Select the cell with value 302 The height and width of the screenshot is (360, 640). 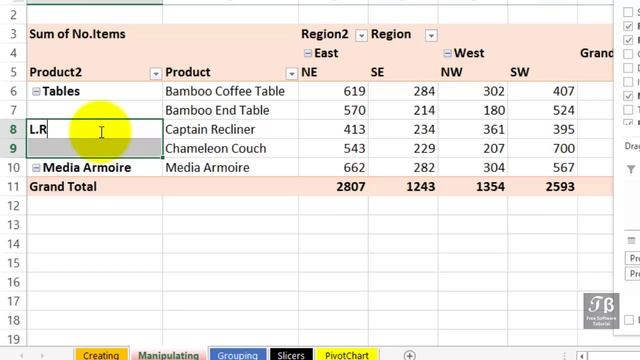473,91
